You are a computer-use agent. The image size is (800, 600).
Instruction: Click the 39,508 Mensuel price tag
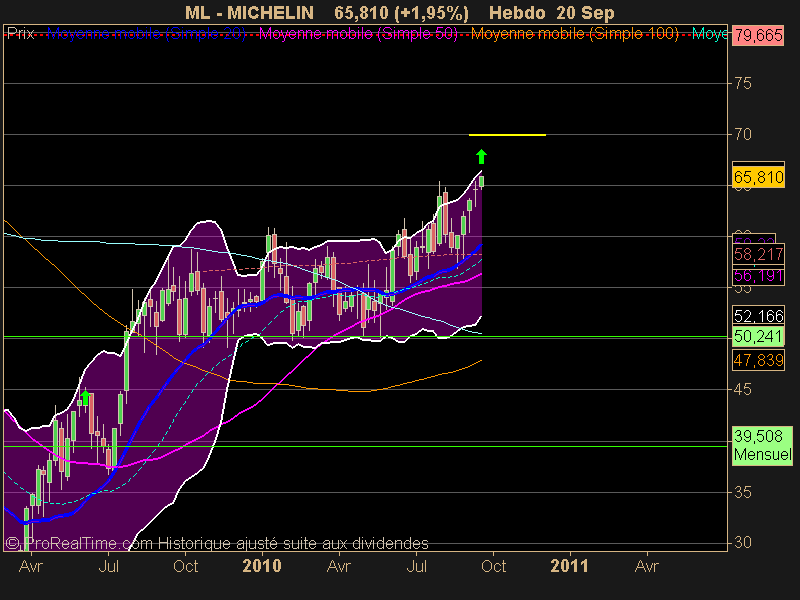[762, 445]
